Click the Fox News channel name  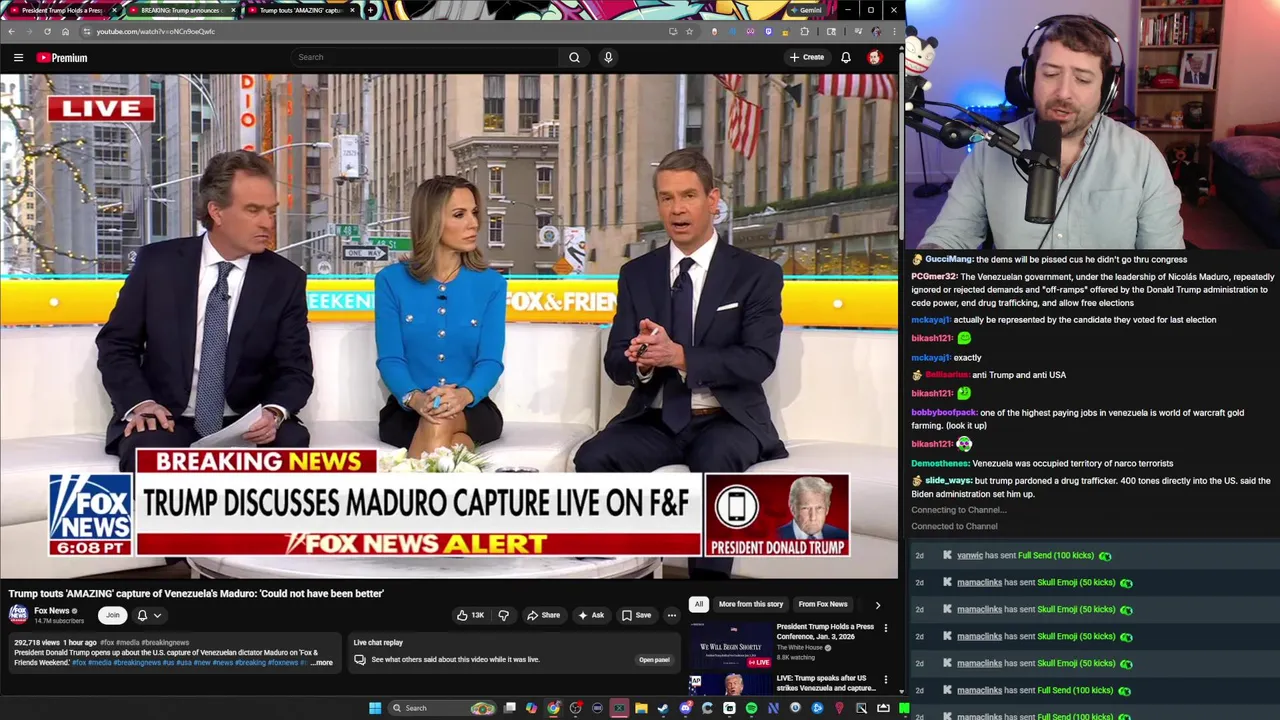point(52,611)
